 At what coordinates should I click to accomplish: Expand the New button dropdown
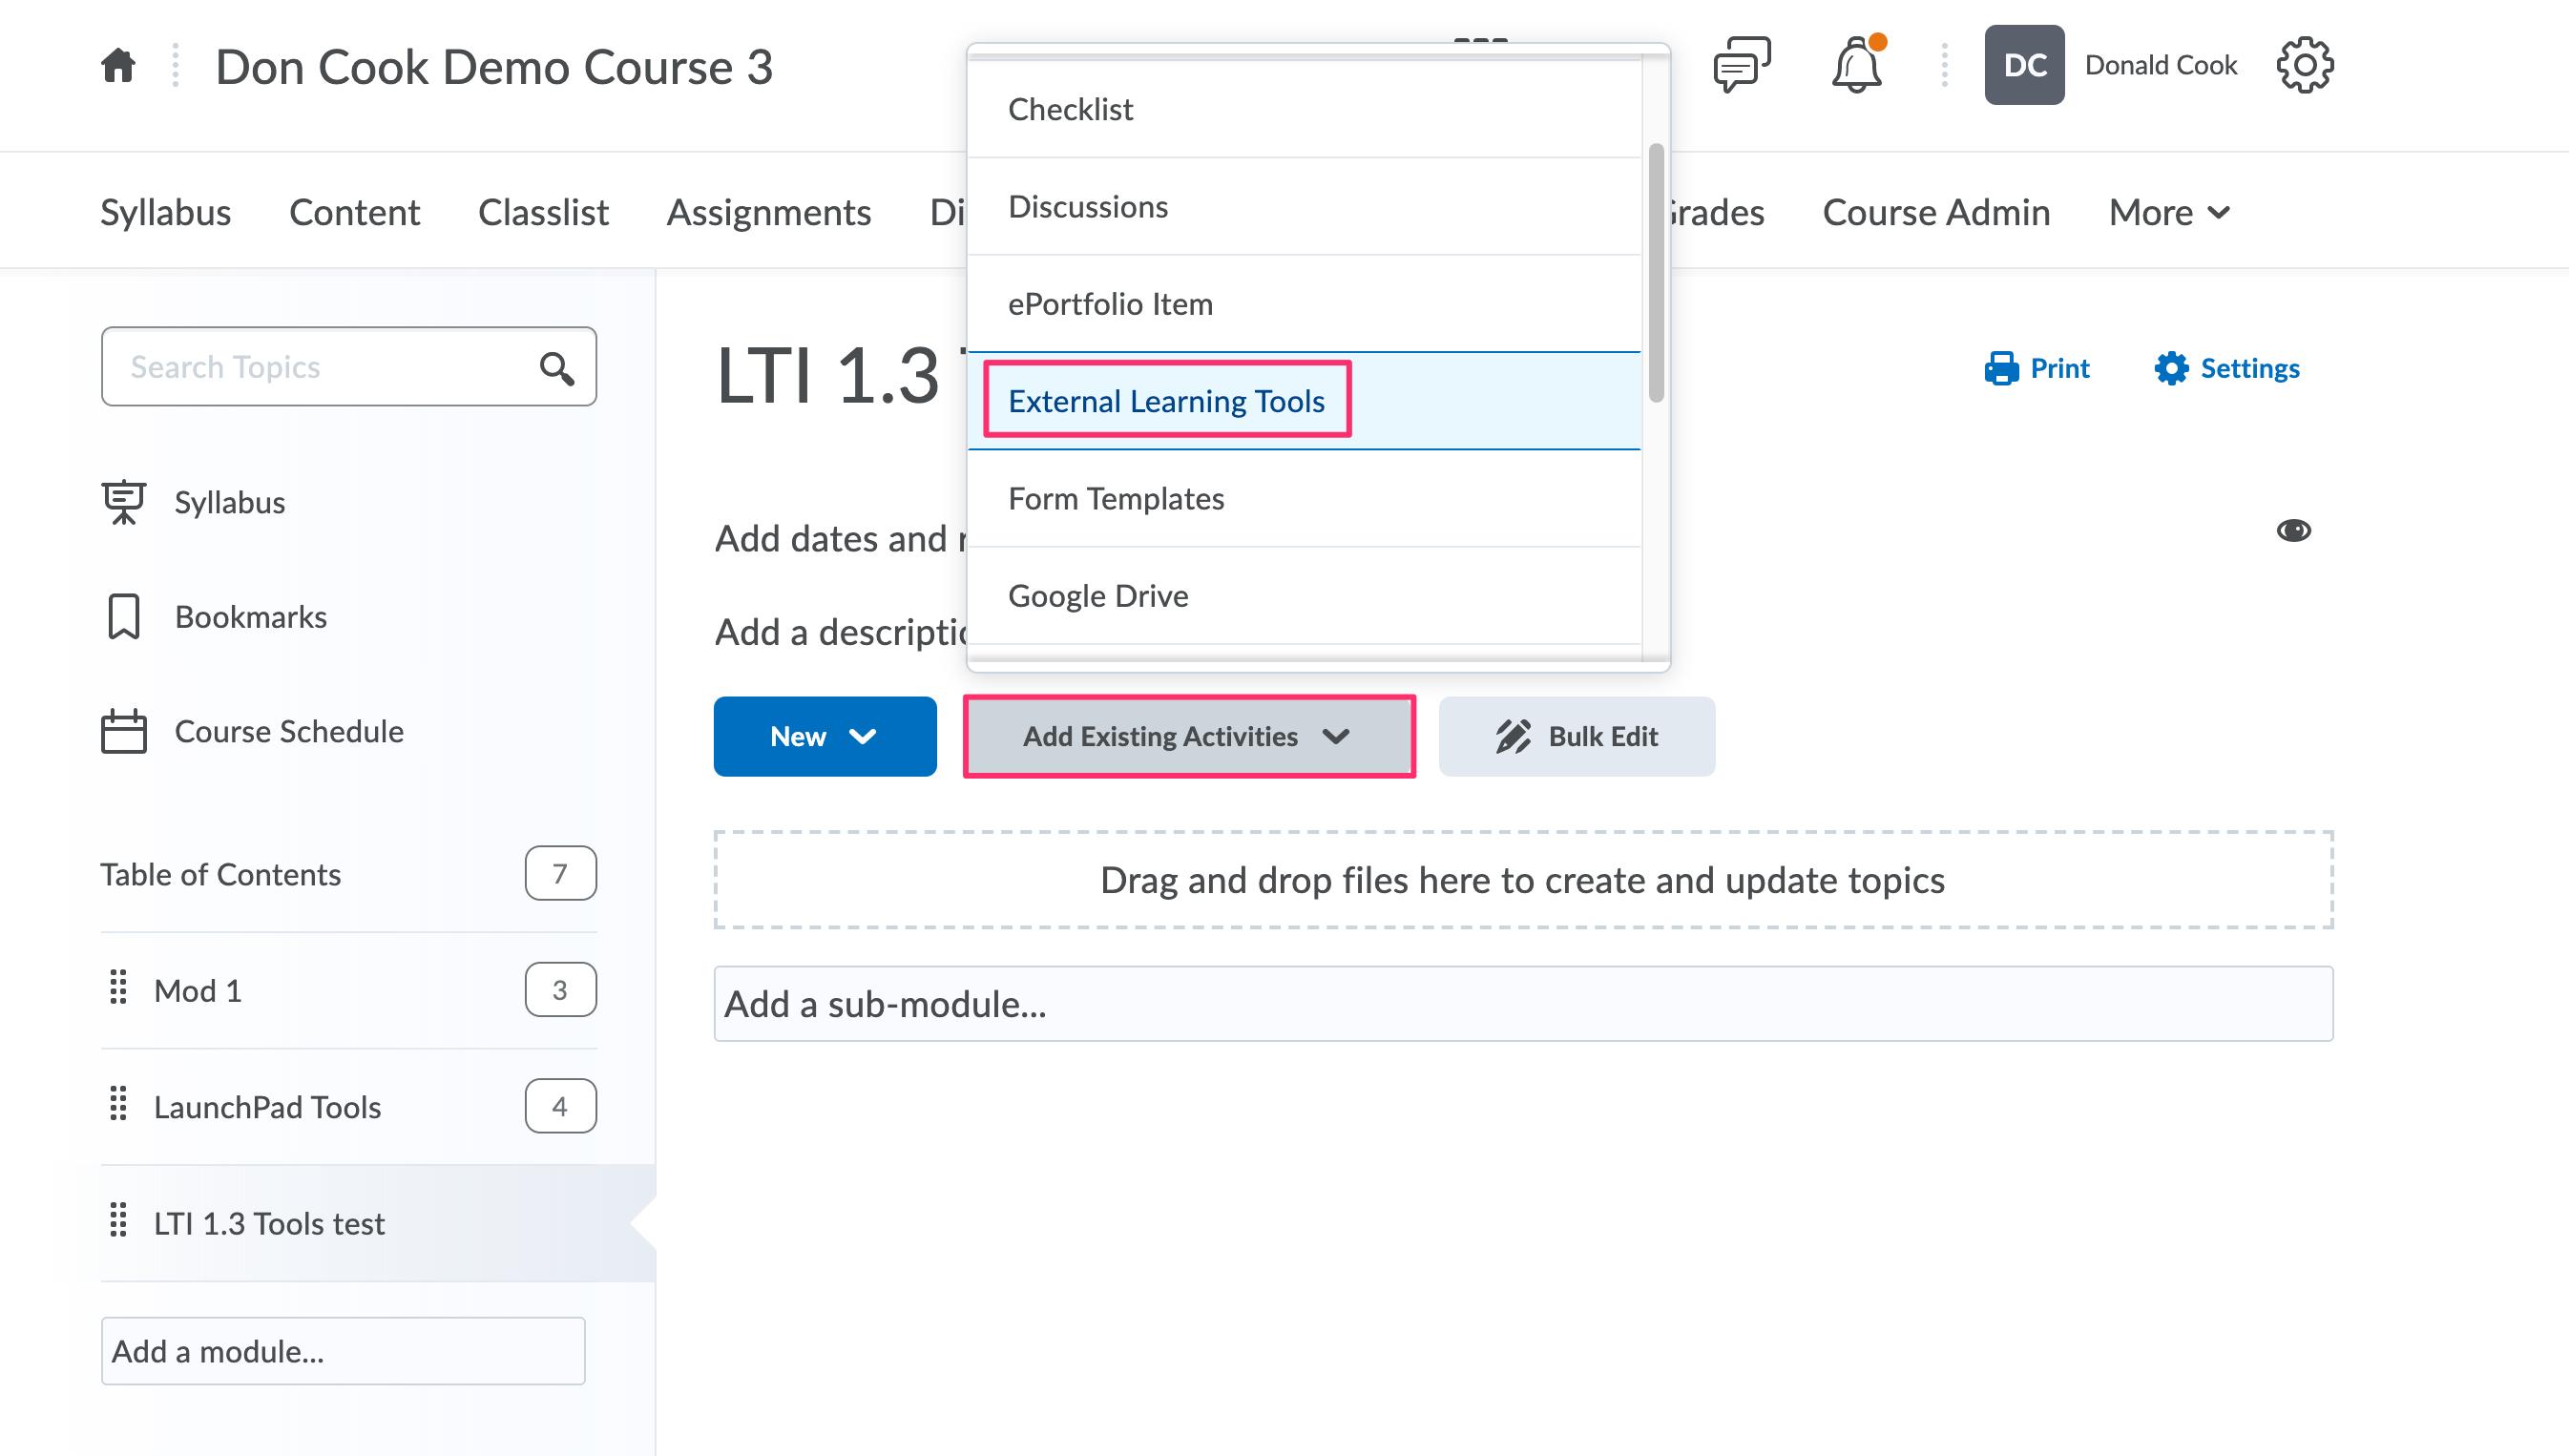click(862, 737)
